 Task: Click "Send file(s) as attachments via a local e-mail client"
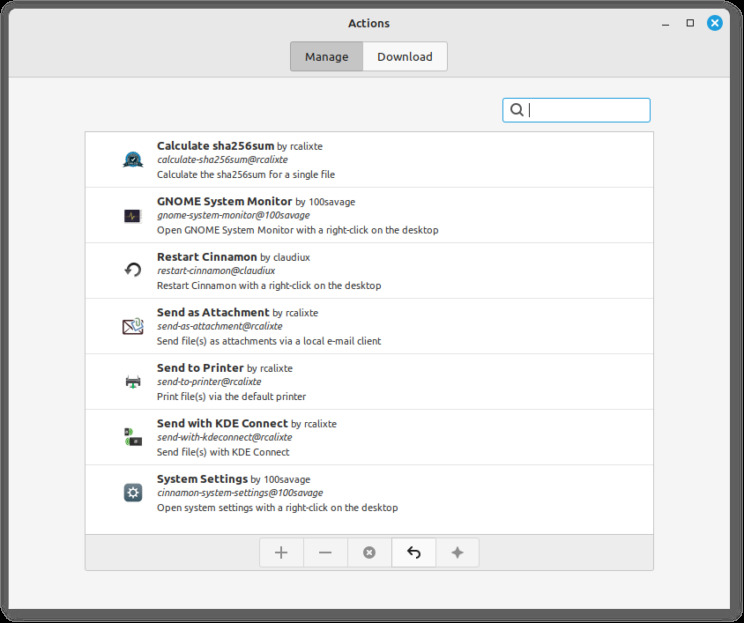269,341
